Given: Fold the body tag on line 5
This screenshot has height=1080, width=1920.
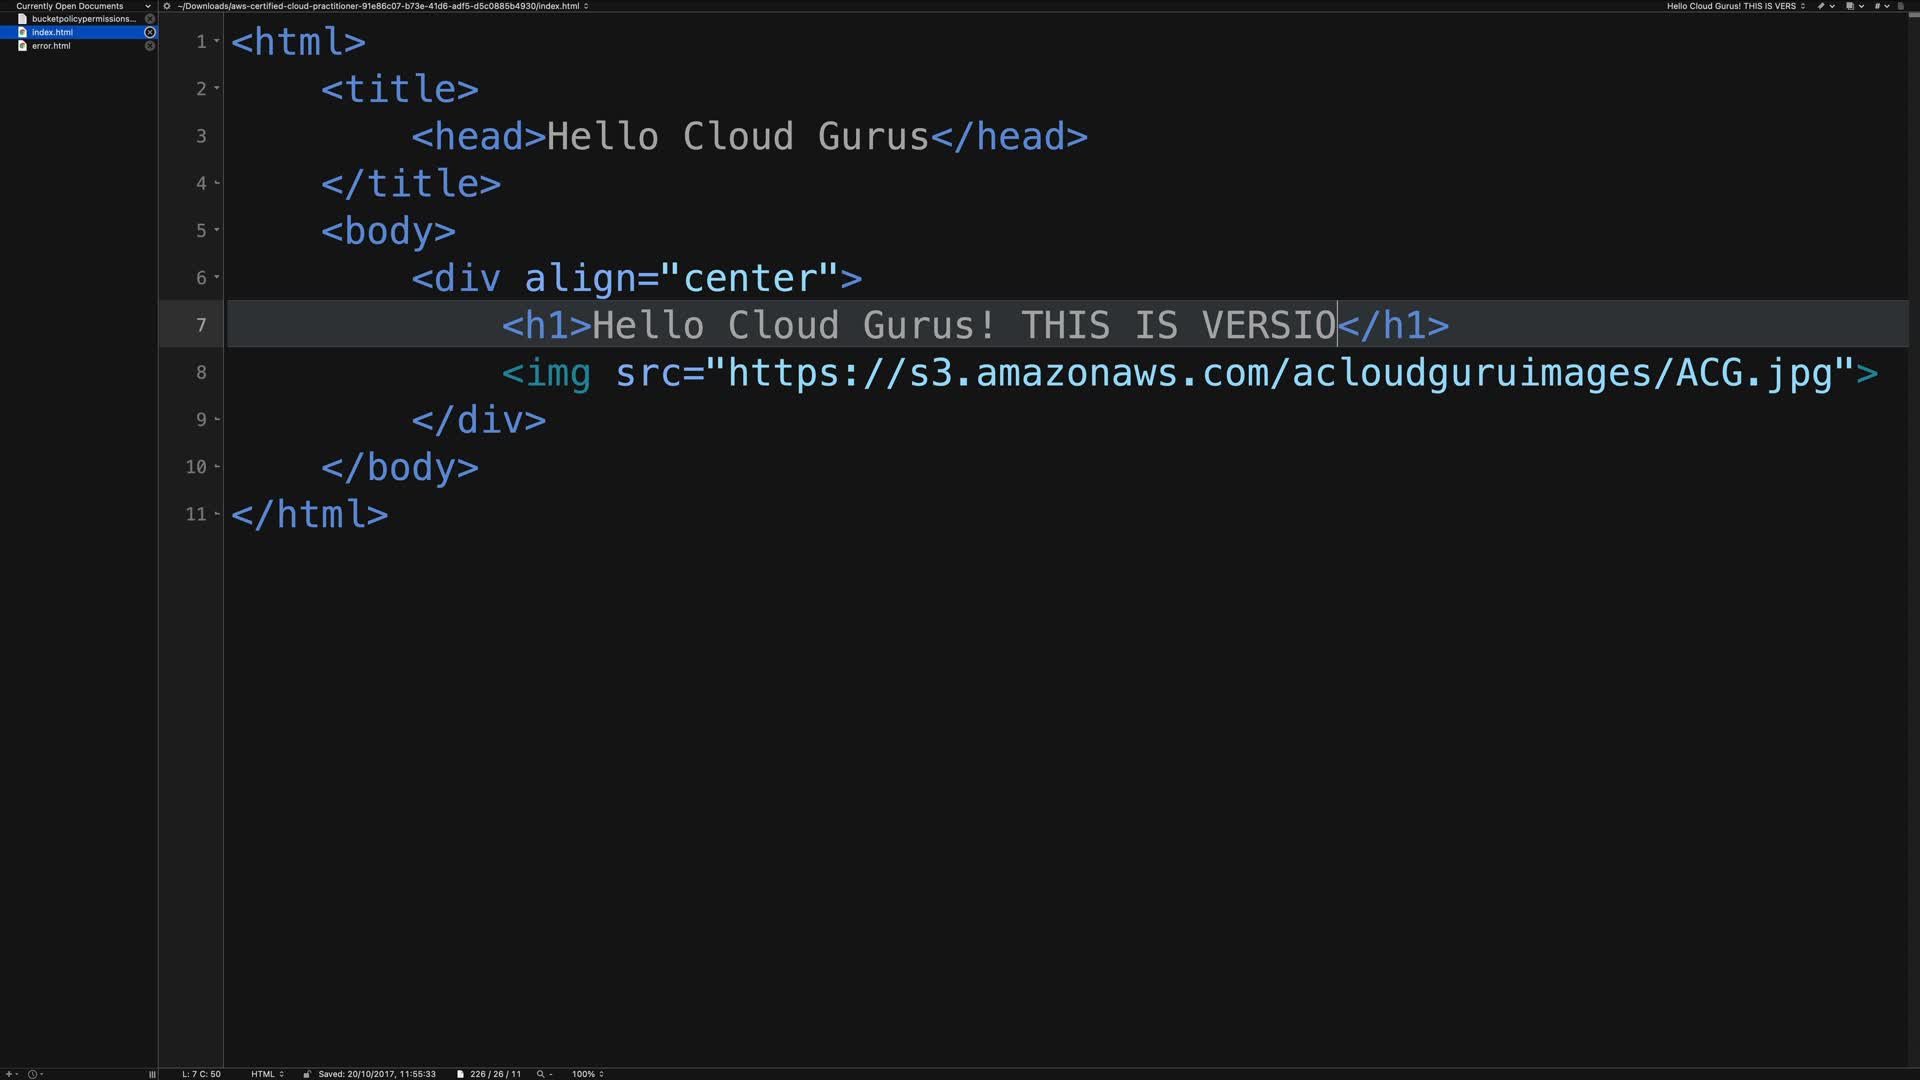Looking at the screenshot, I should pos(217,230).
